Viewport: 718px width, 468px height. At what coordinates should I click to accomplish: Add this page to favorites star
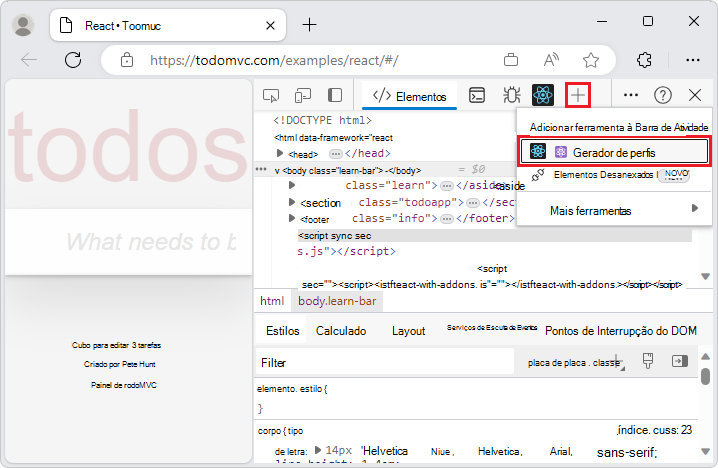click(x=591, y=60)
